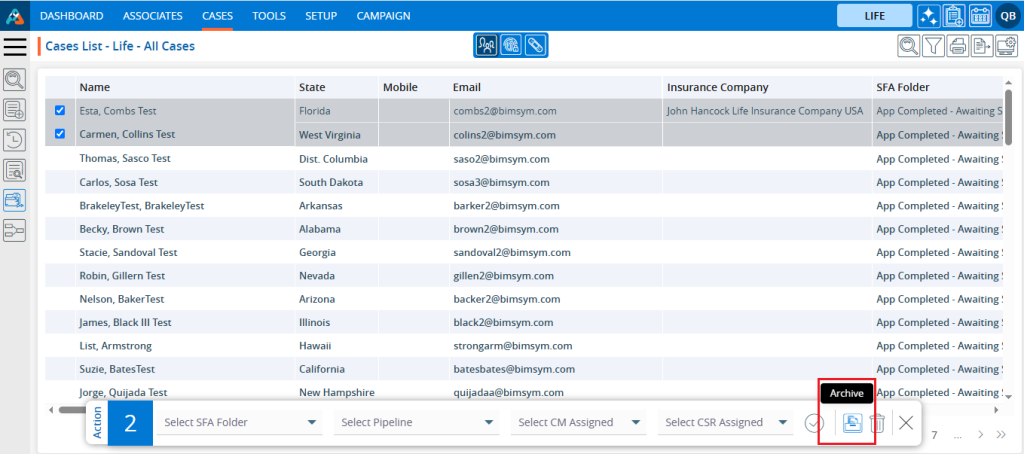Uncheck the Carmen, Collins Test checkbox
1024x454 pixels.
(60, 134)
